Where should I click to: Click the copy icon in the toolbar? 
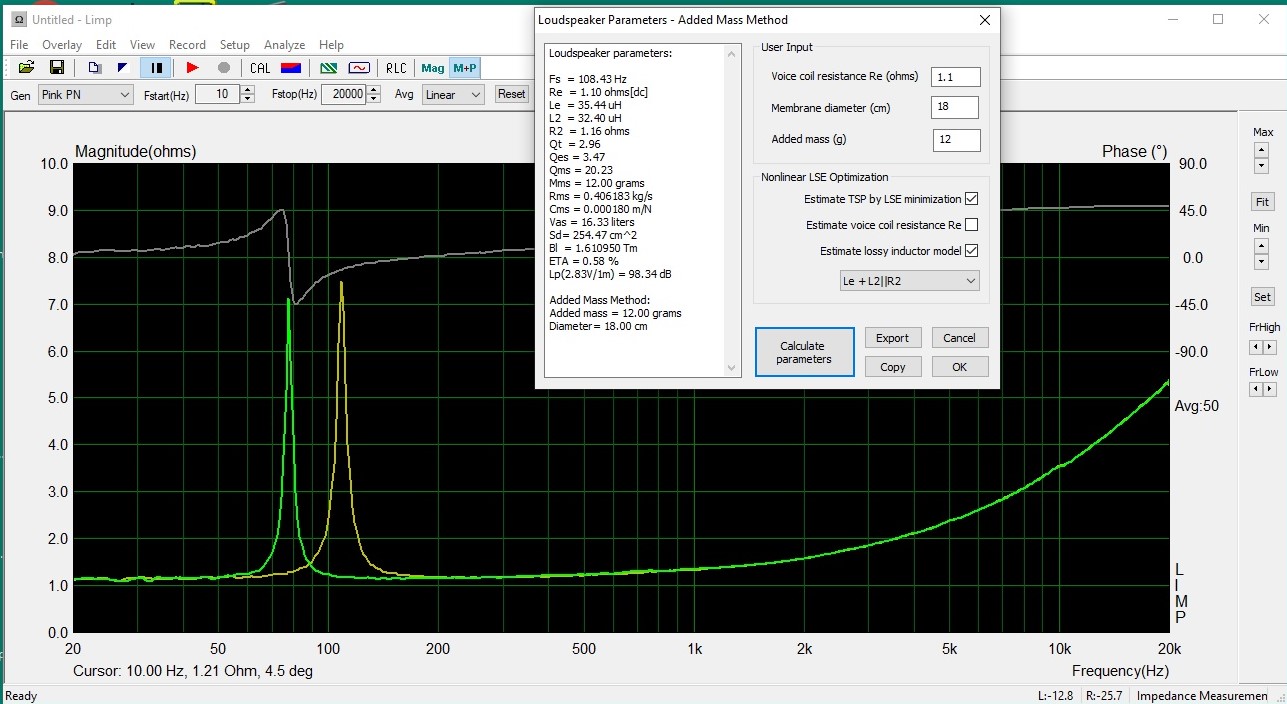coord(94,68)
